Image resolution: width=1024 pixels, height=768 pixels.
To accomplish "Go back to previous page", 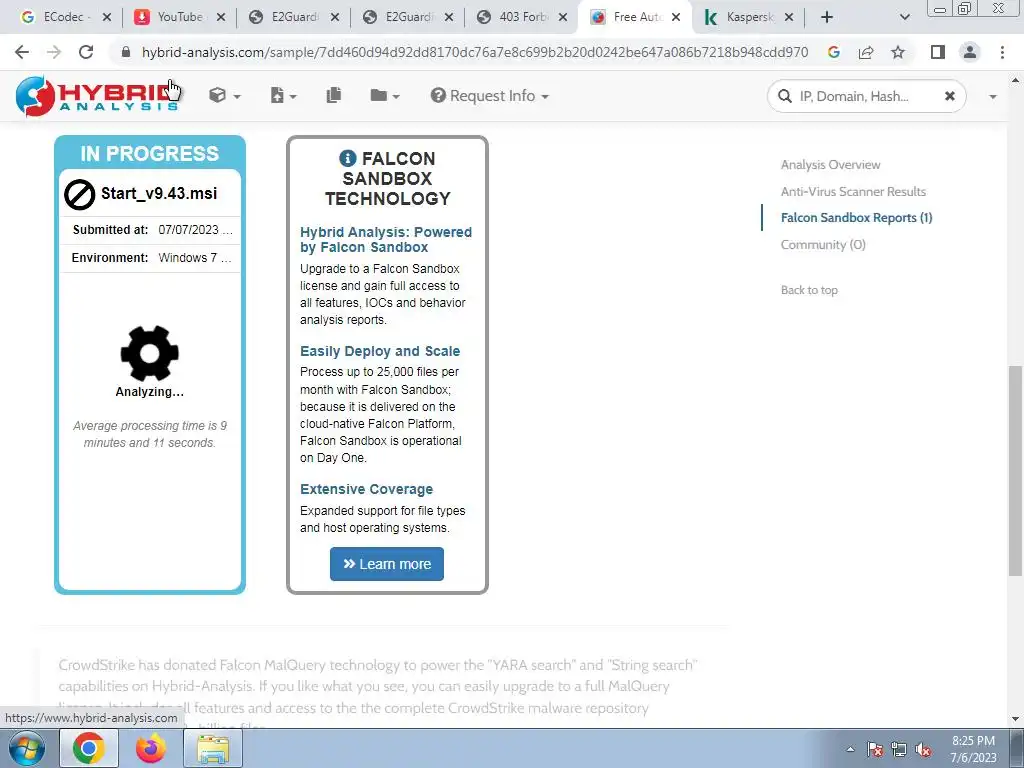I will pyautogui.click(x=22, y=52).
